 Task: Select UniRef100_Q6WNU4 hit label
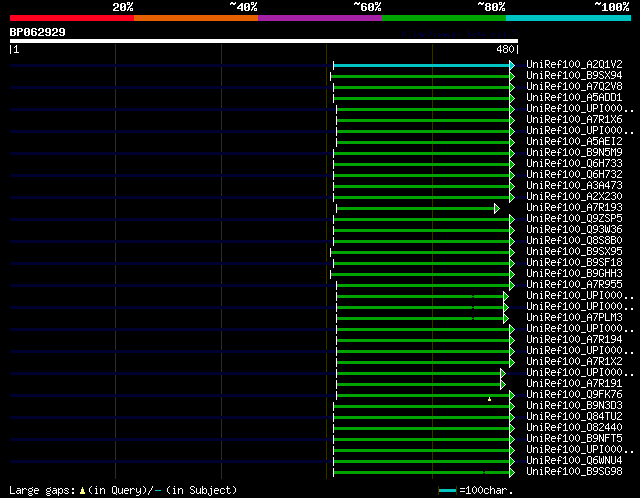(x=574, y=461)
